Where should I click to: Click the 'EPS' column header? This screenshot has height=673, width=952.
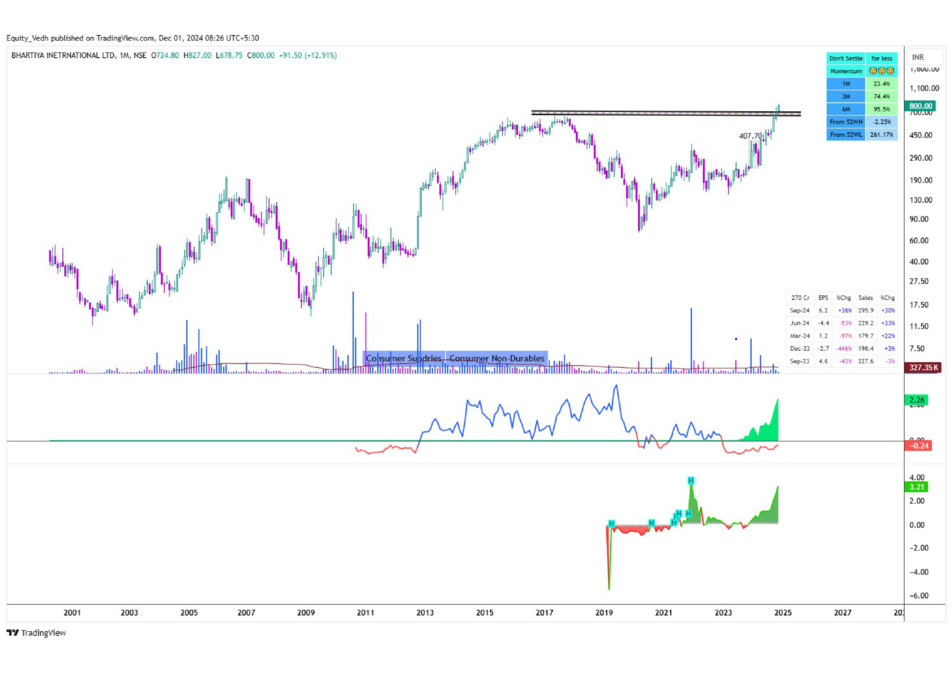[823, 298]
